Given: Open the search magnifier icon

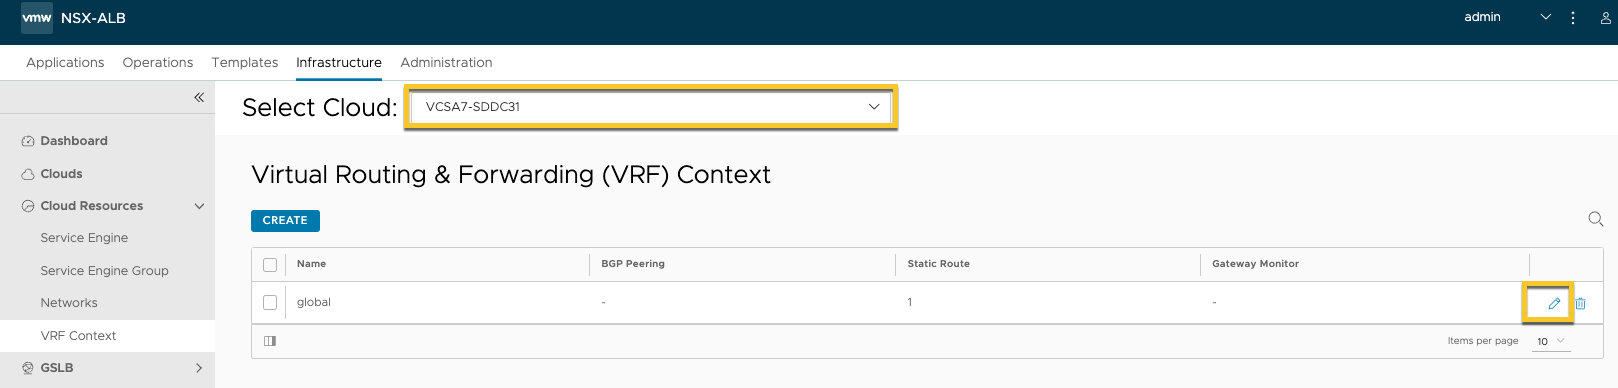Looking at the screenshot, I should [x=1596, y=219].
